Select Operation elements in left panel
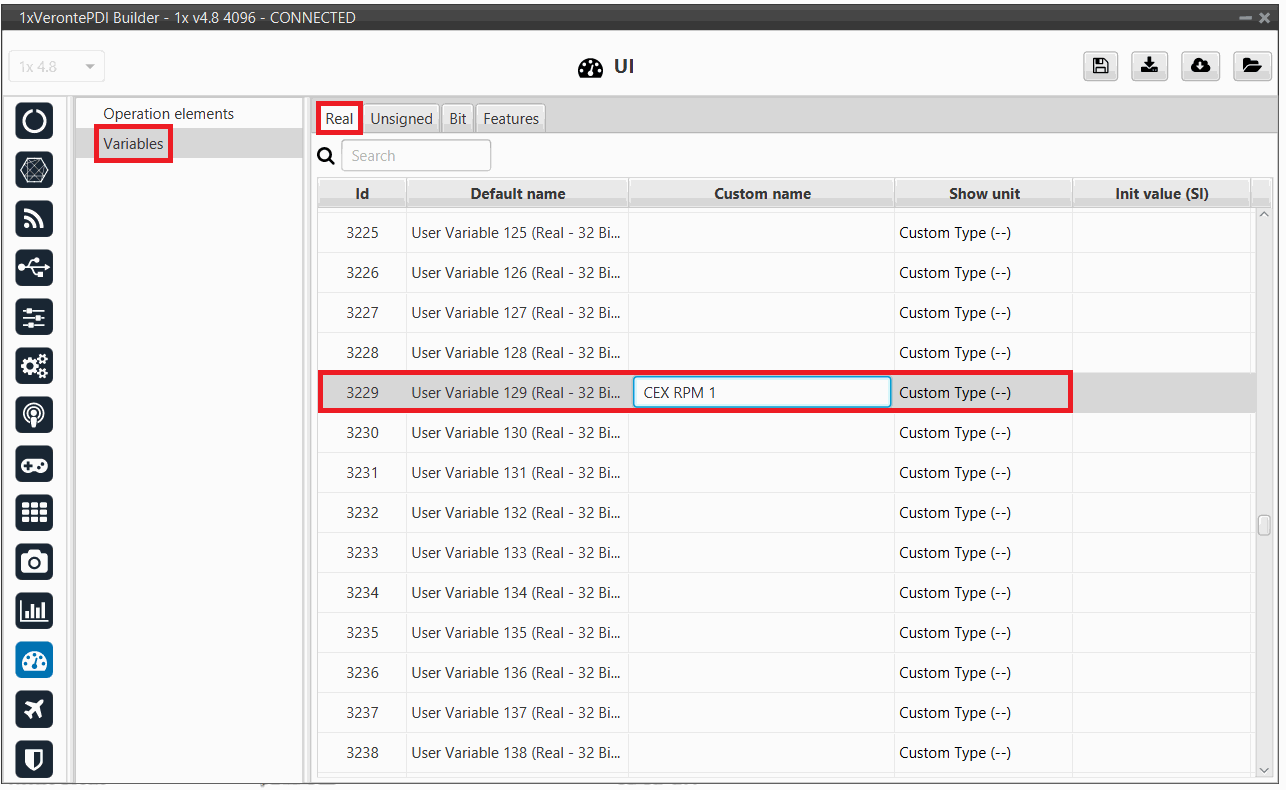 point(168,114)
